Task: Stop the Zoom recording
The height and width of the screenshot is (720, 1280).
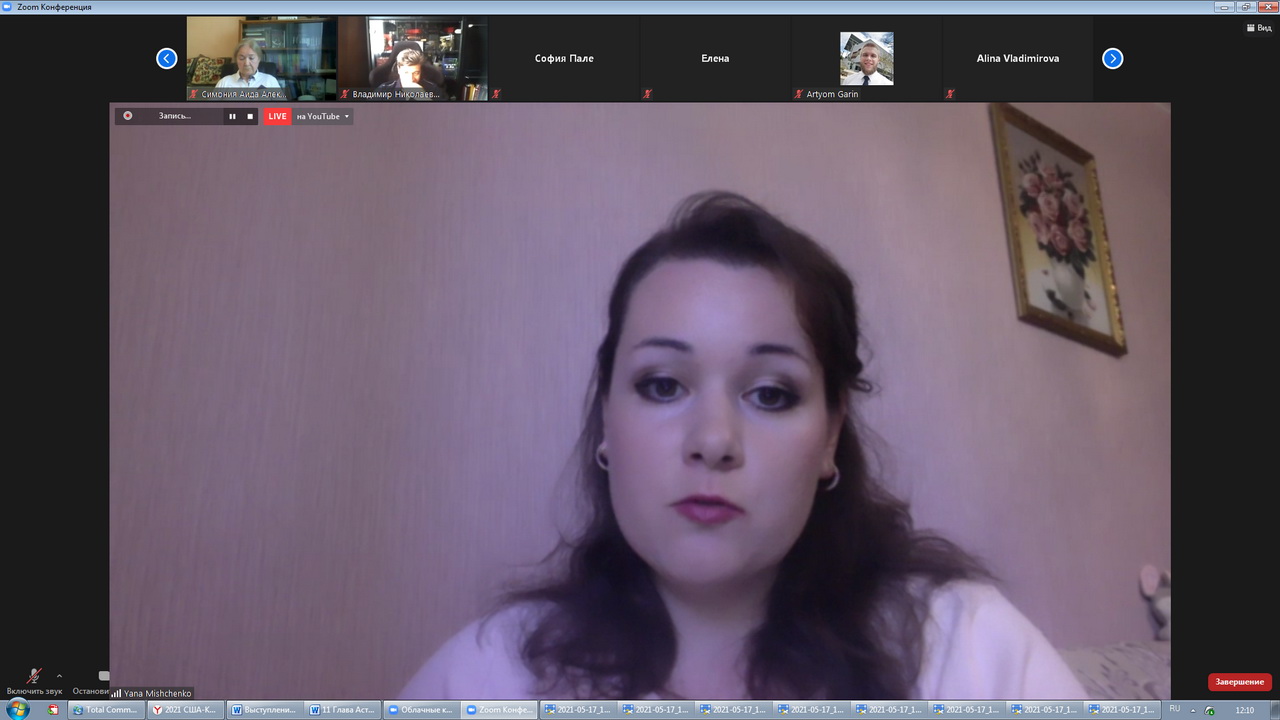Action: (x=250, y=116)
